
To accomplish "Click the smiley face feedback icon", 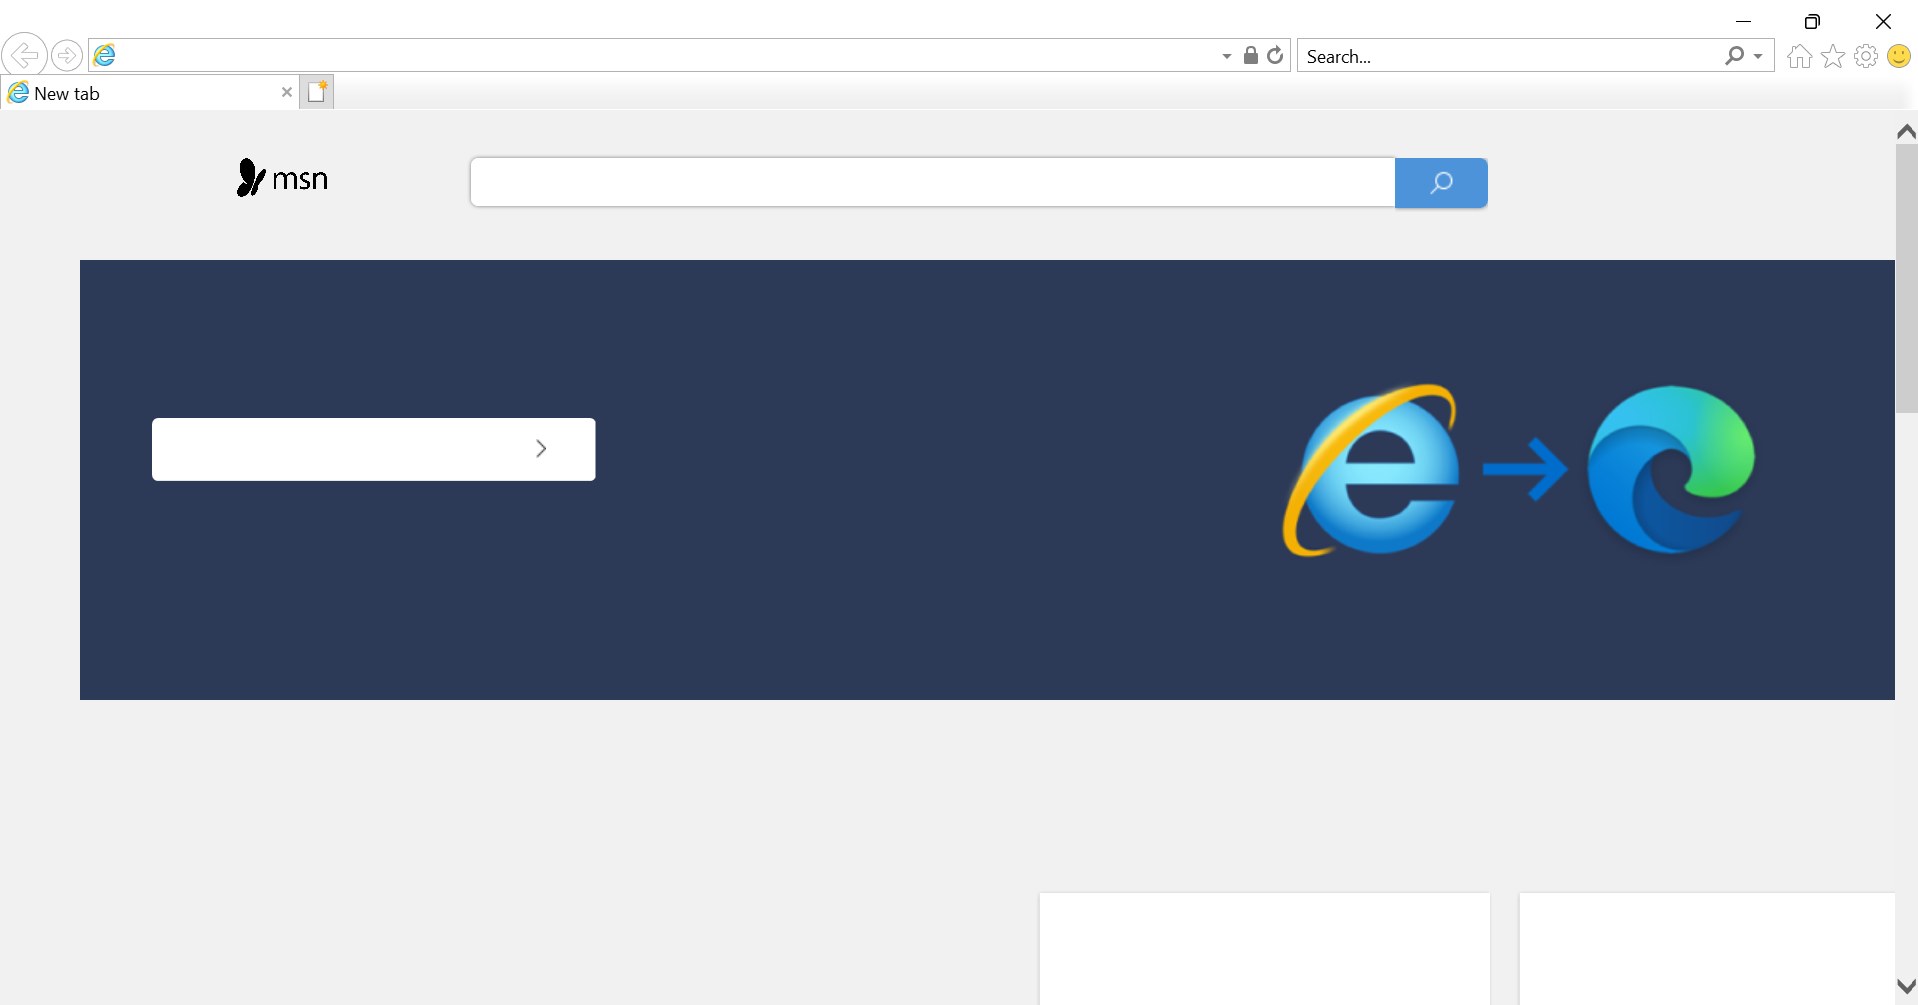I will tap(1898, 57).
